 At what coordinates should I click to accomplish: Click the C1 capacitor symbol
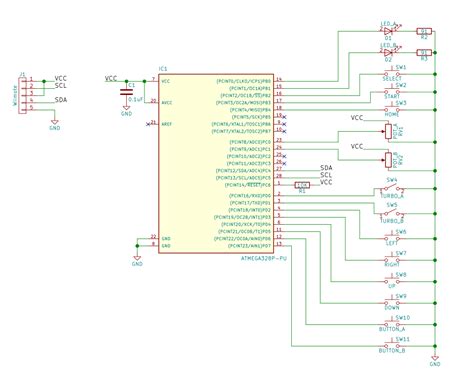(126, 92)
